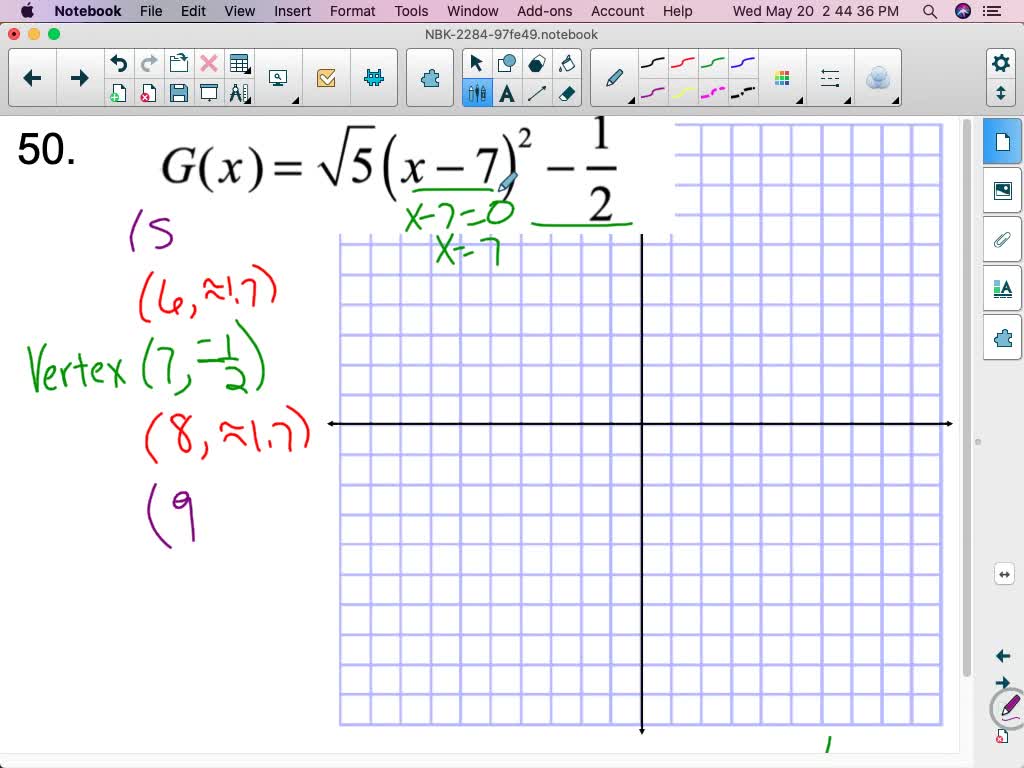Click the Save button
This screenshot has width=1024, height=768.
point(178,92)
